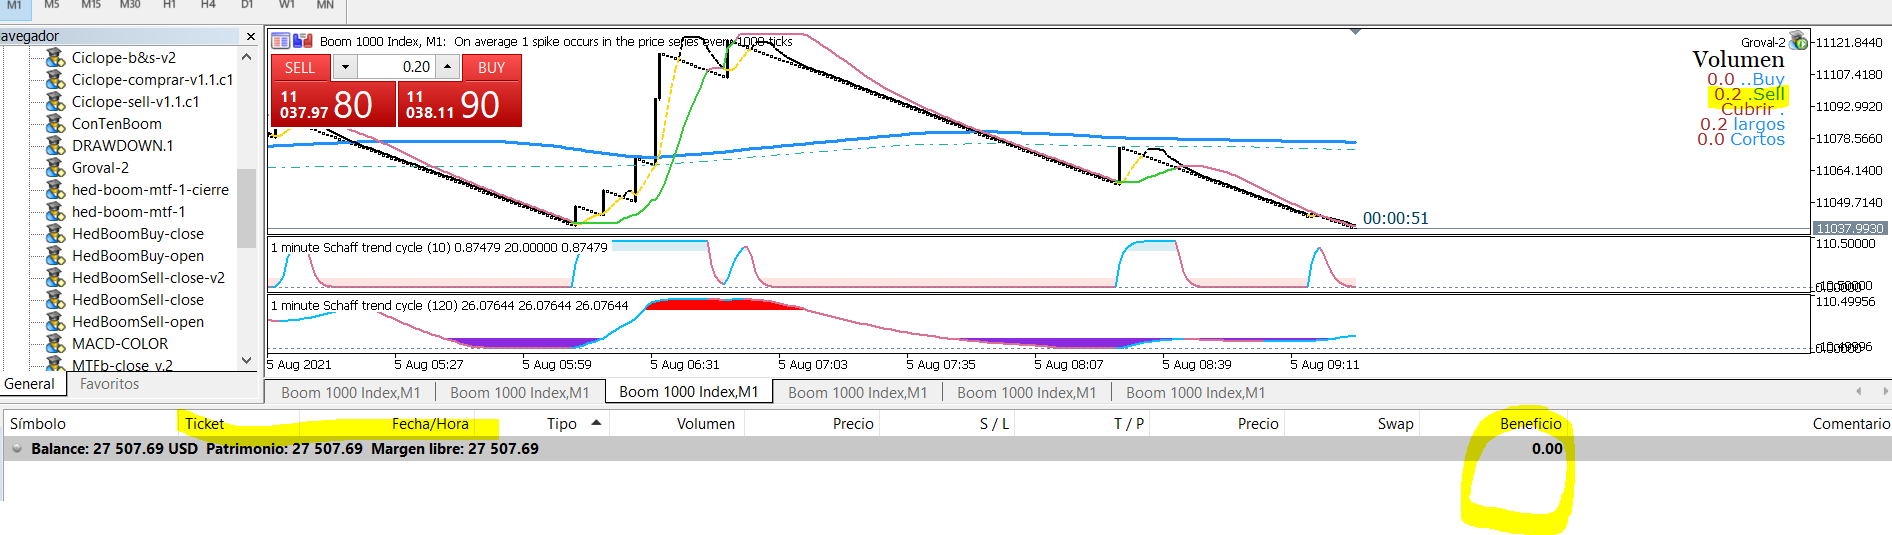This screenshot has width=1892, height=535.
Task: Select the active Boom 1000 Index,M1 chart tab
Action: tap(688, 392)
